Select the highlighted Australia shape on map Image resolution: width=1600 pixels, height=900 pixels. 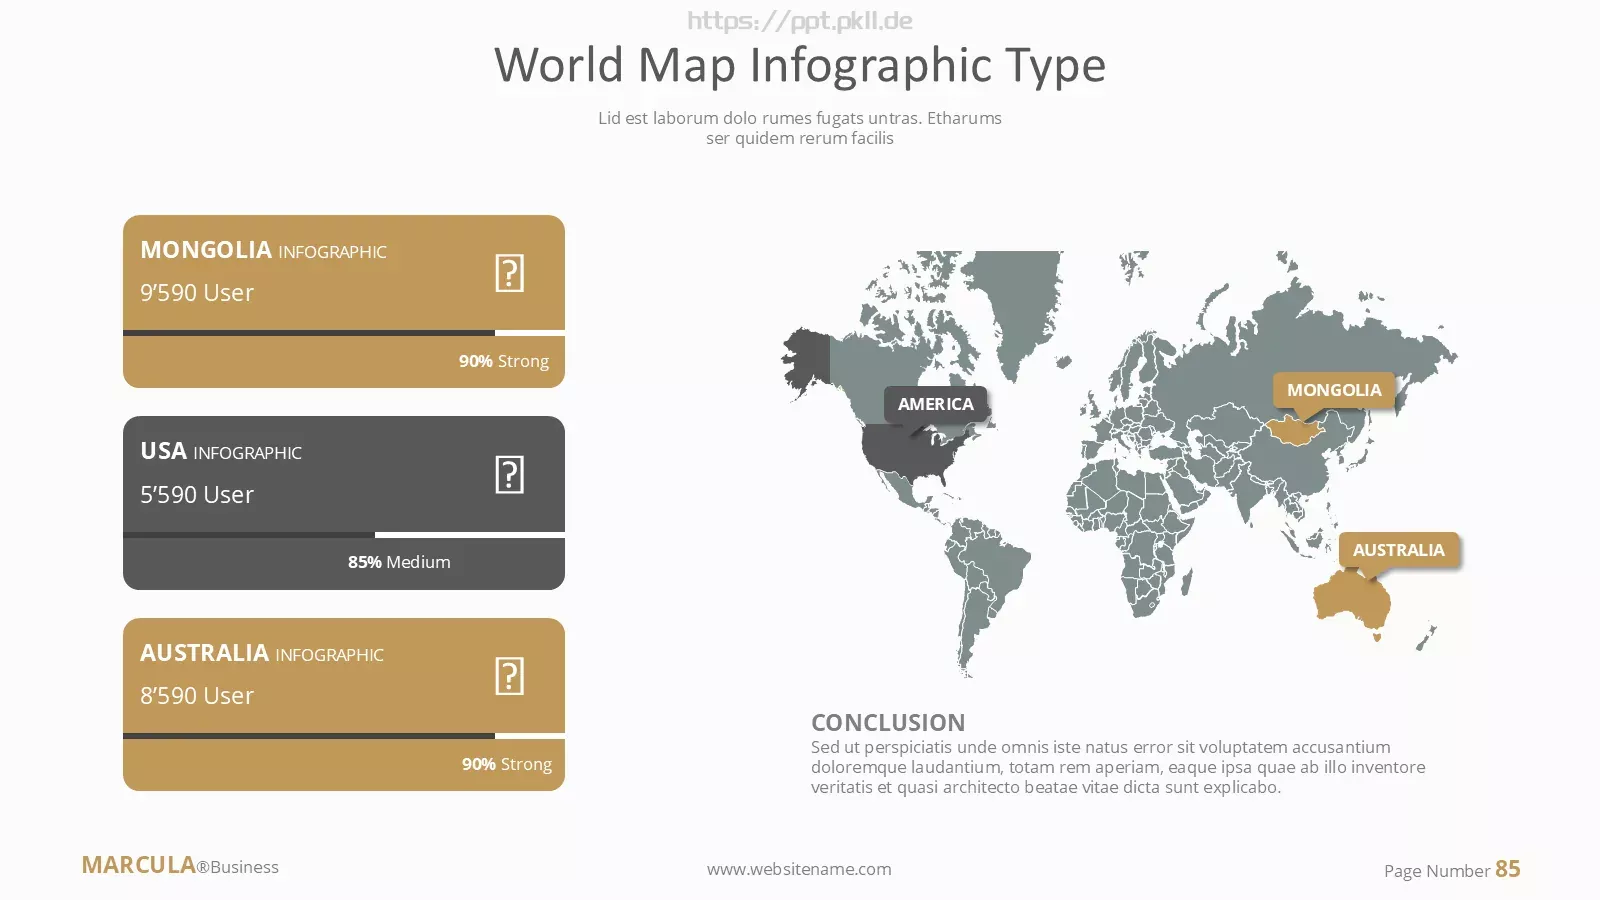click(x=1351, y=599)
